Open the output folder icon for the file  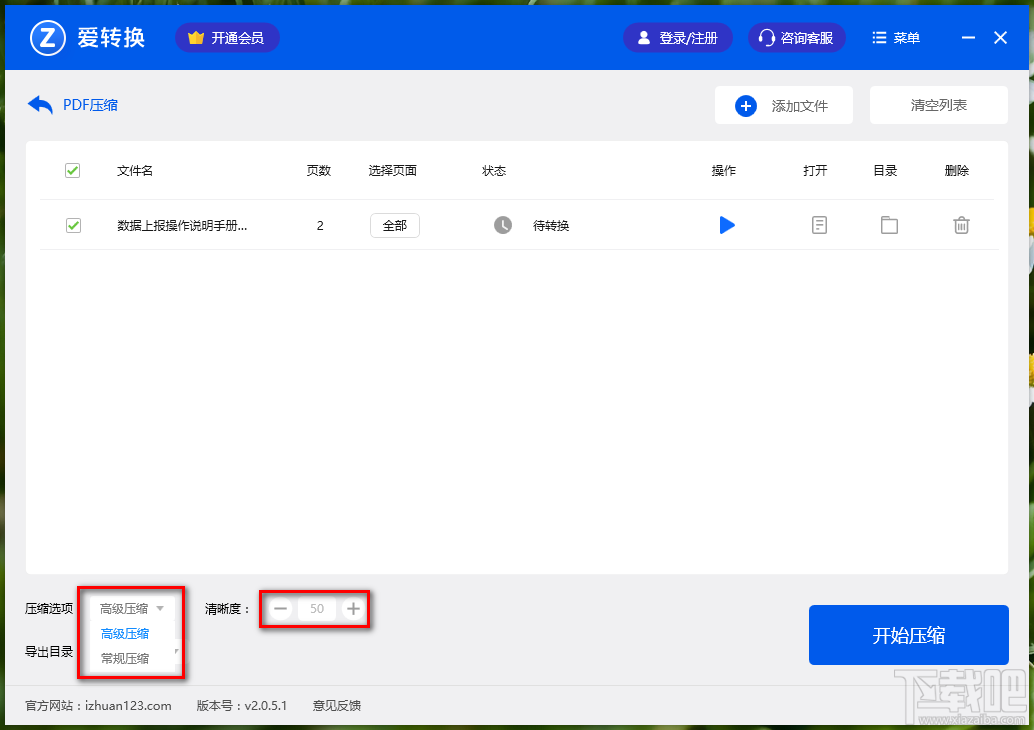[x=889, y=225]
